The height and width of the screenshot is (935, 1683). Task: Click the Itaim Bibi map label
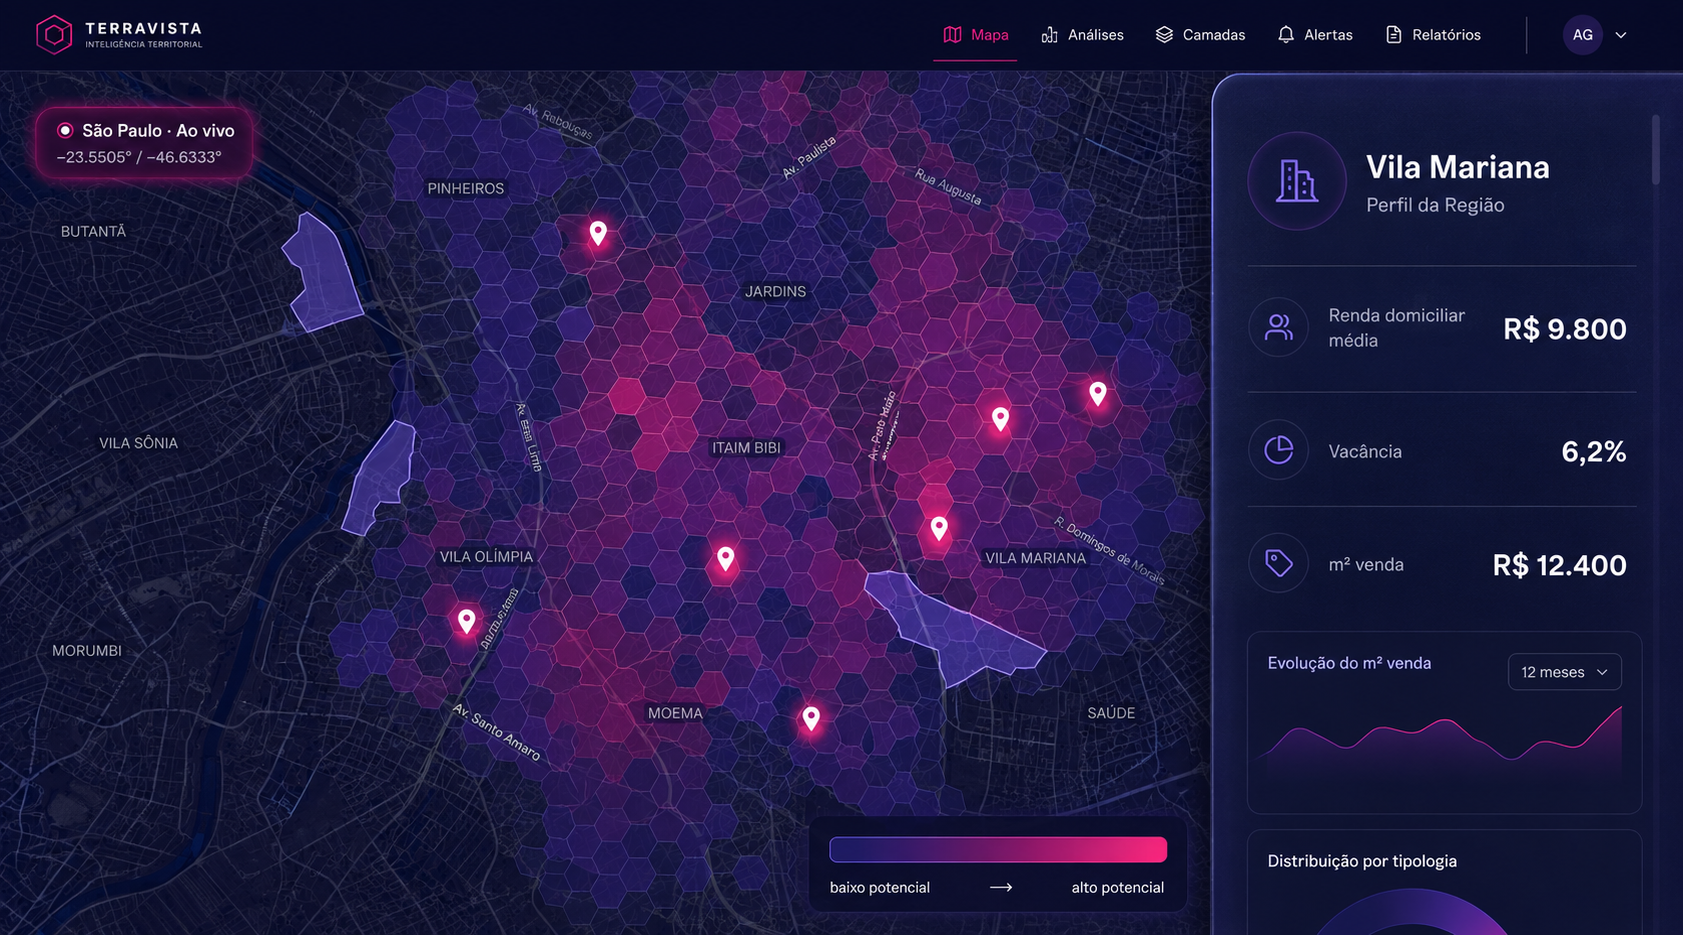click(x=746, y=448)
